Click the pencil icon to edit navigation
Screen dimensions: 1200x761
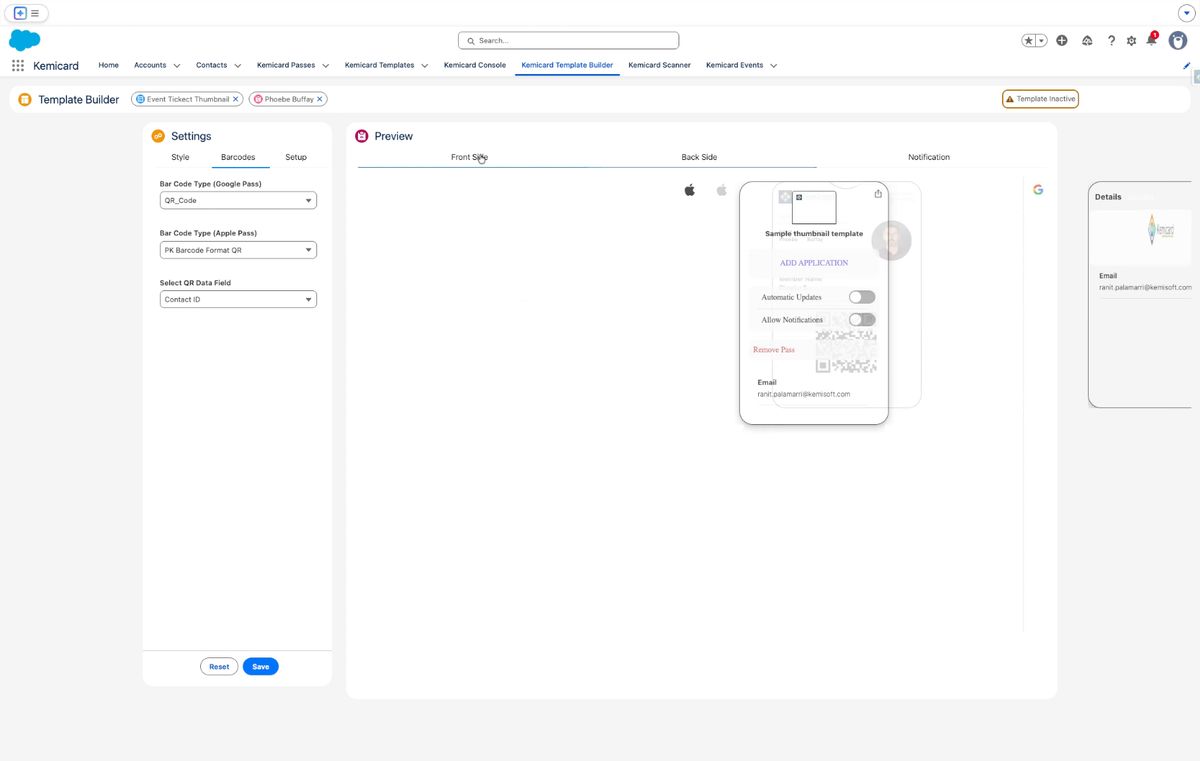pyautogui.click(x=1187, y=65)
